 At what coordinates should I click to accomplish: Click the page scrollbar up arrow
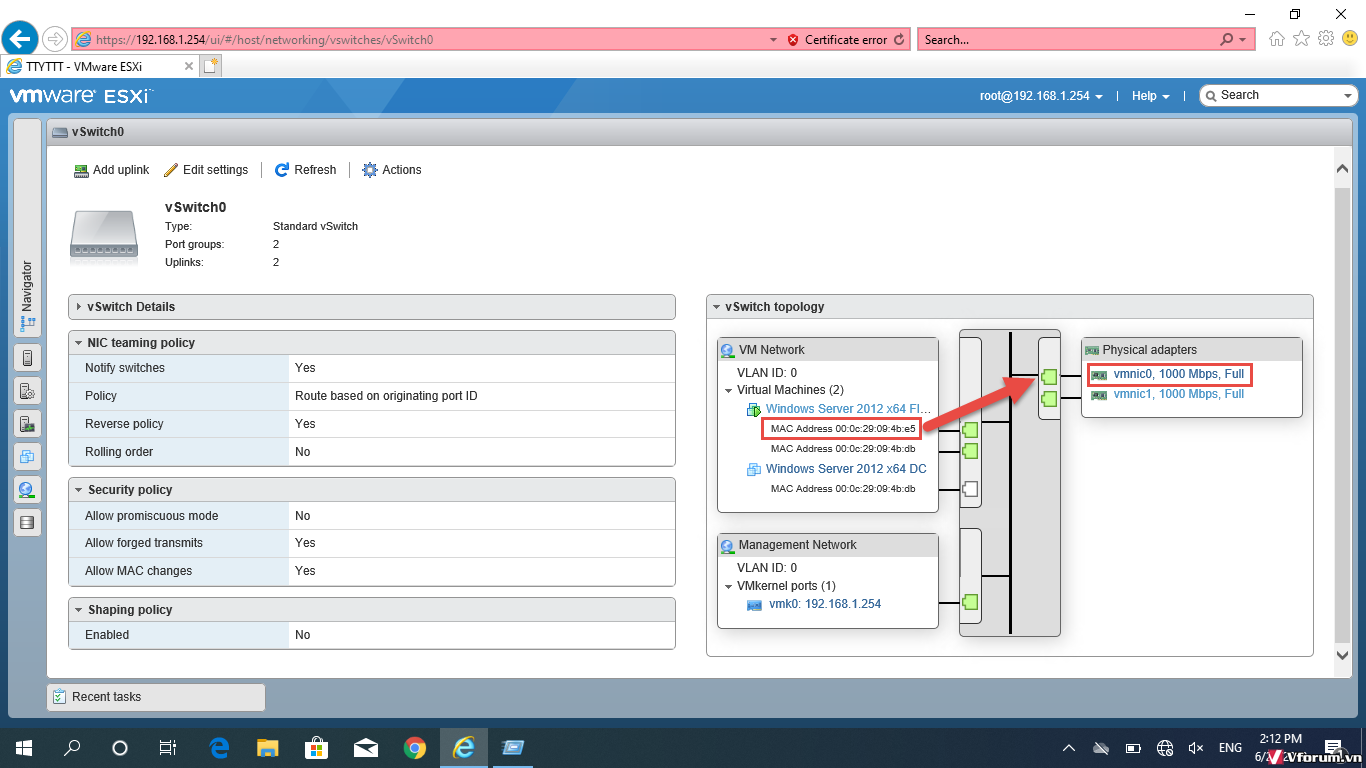[1343, 169]
